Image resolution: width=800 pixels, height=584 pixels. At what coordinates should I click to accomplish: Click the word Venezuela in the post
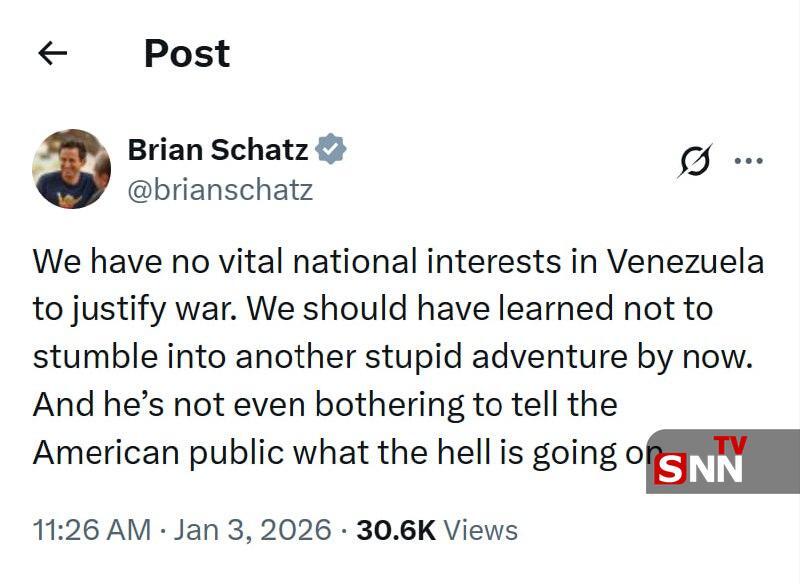pos(686,262)
